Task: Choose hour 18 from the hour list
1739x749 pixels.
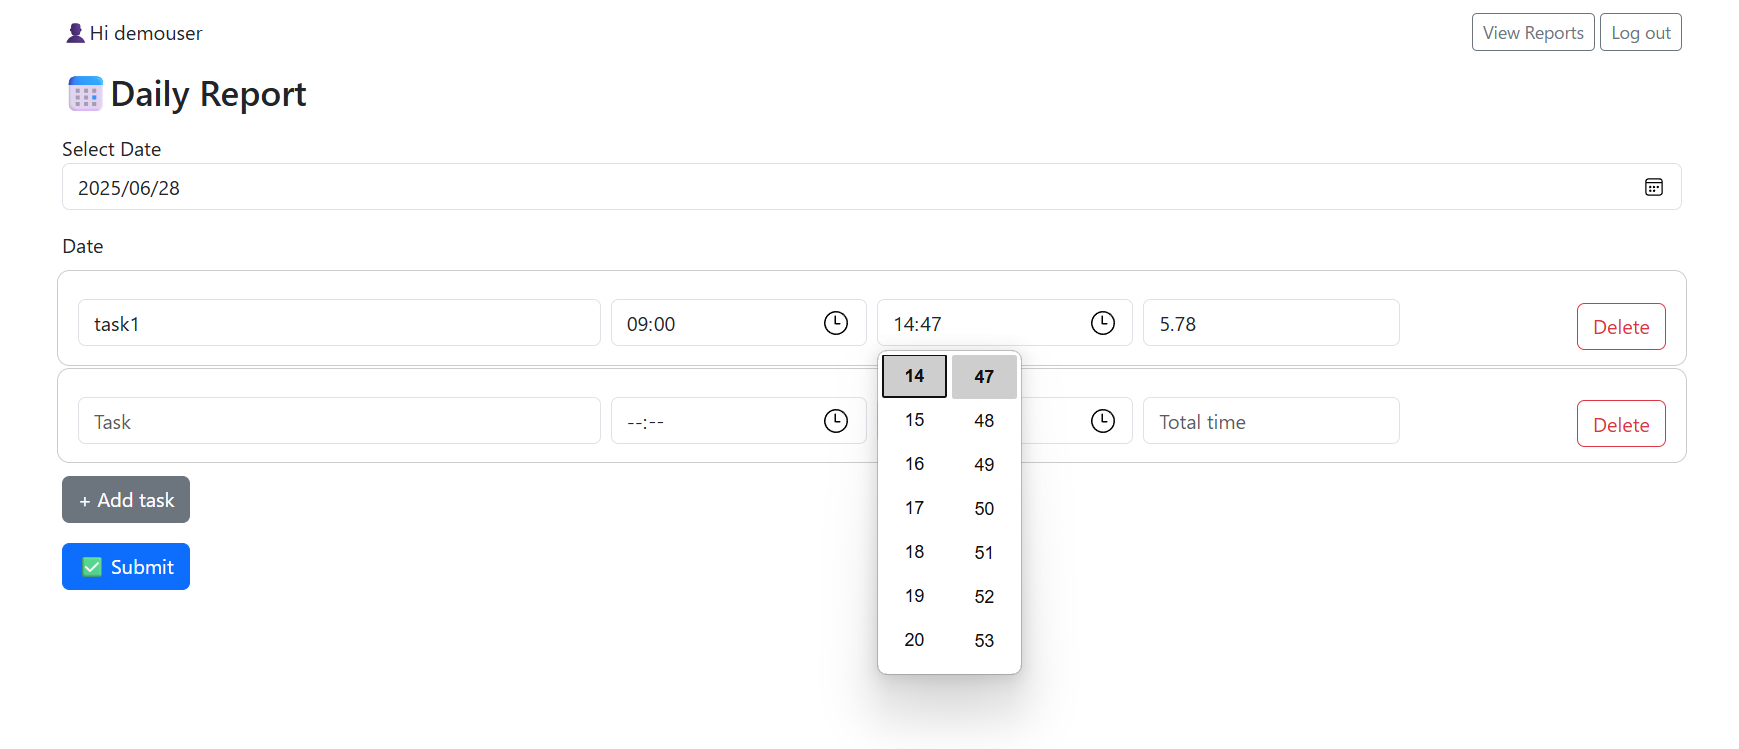Action: coord(914,552)
